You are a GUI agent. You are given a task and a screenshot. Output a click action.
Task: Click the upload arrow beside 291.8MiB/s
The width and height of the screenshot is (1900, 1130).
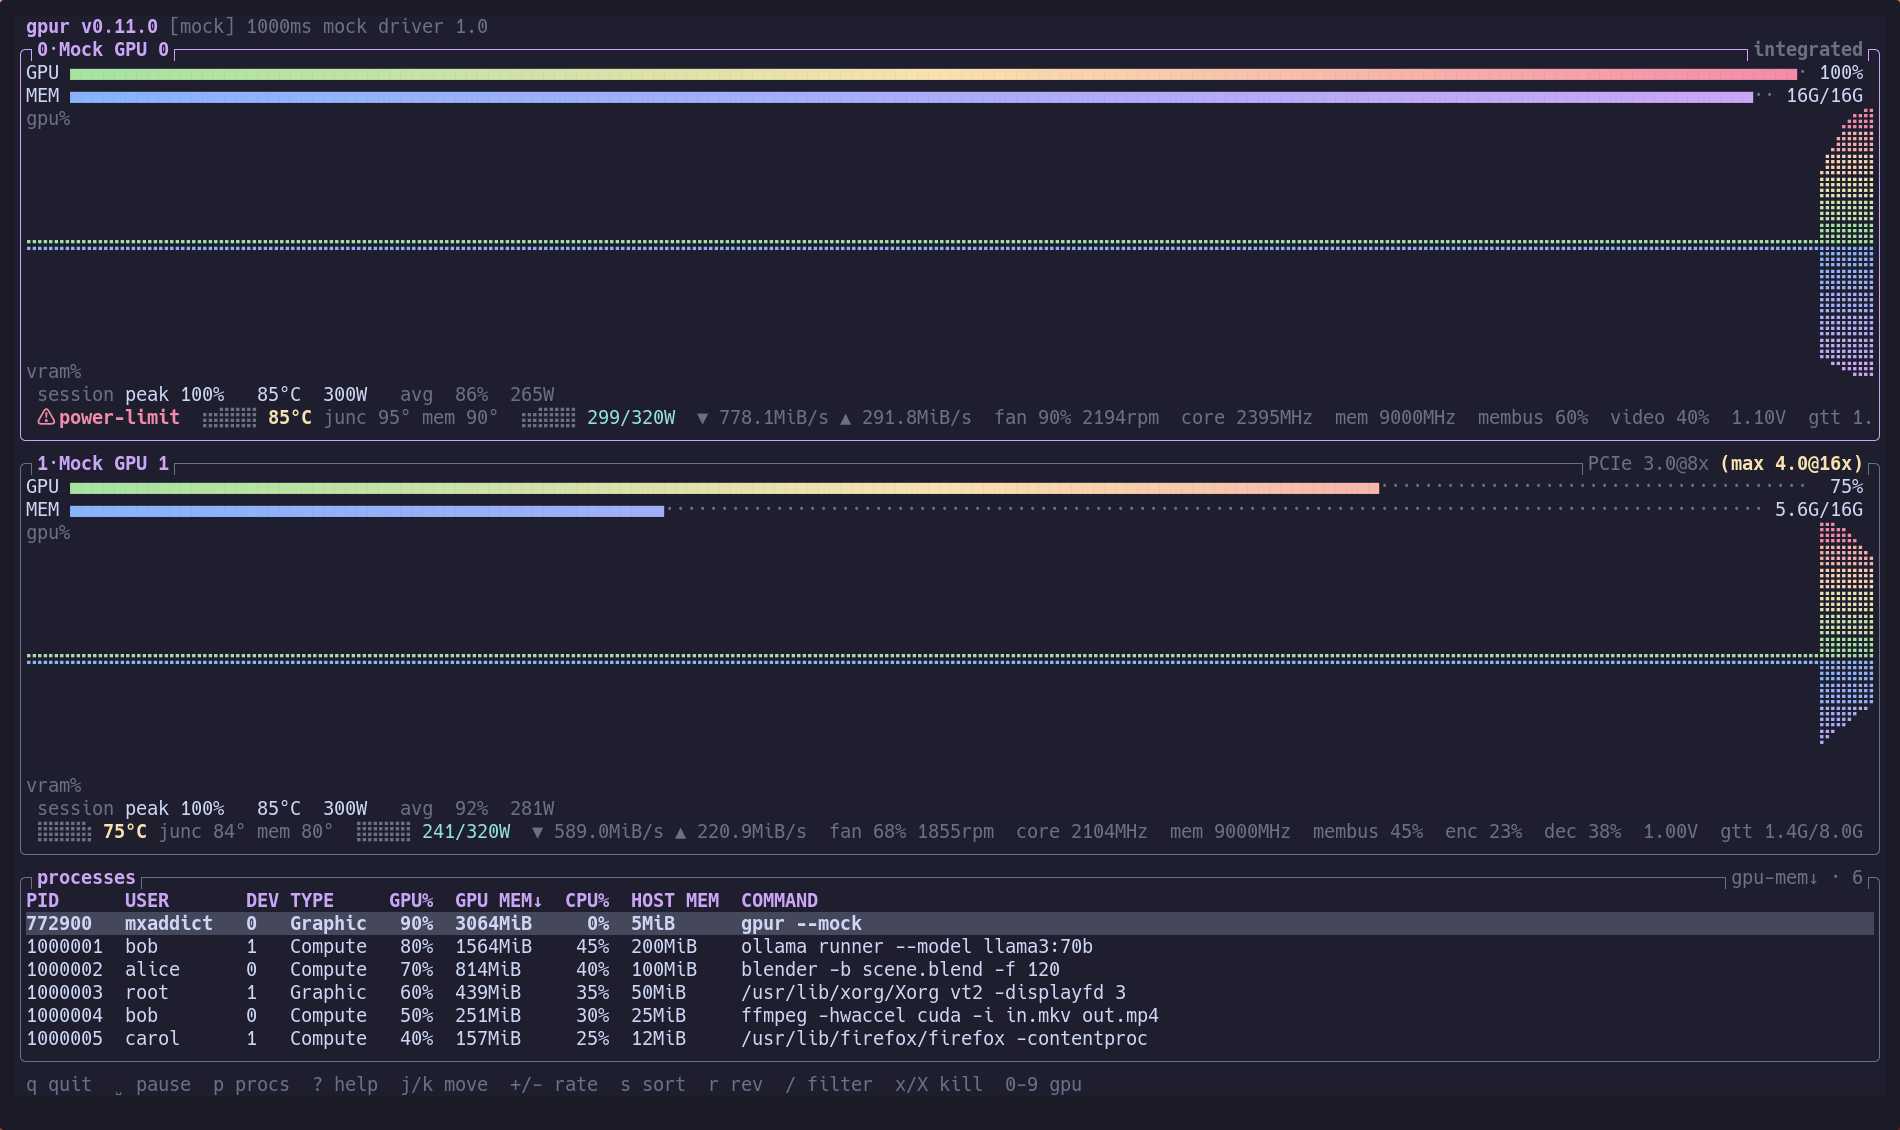coord(845,418)
